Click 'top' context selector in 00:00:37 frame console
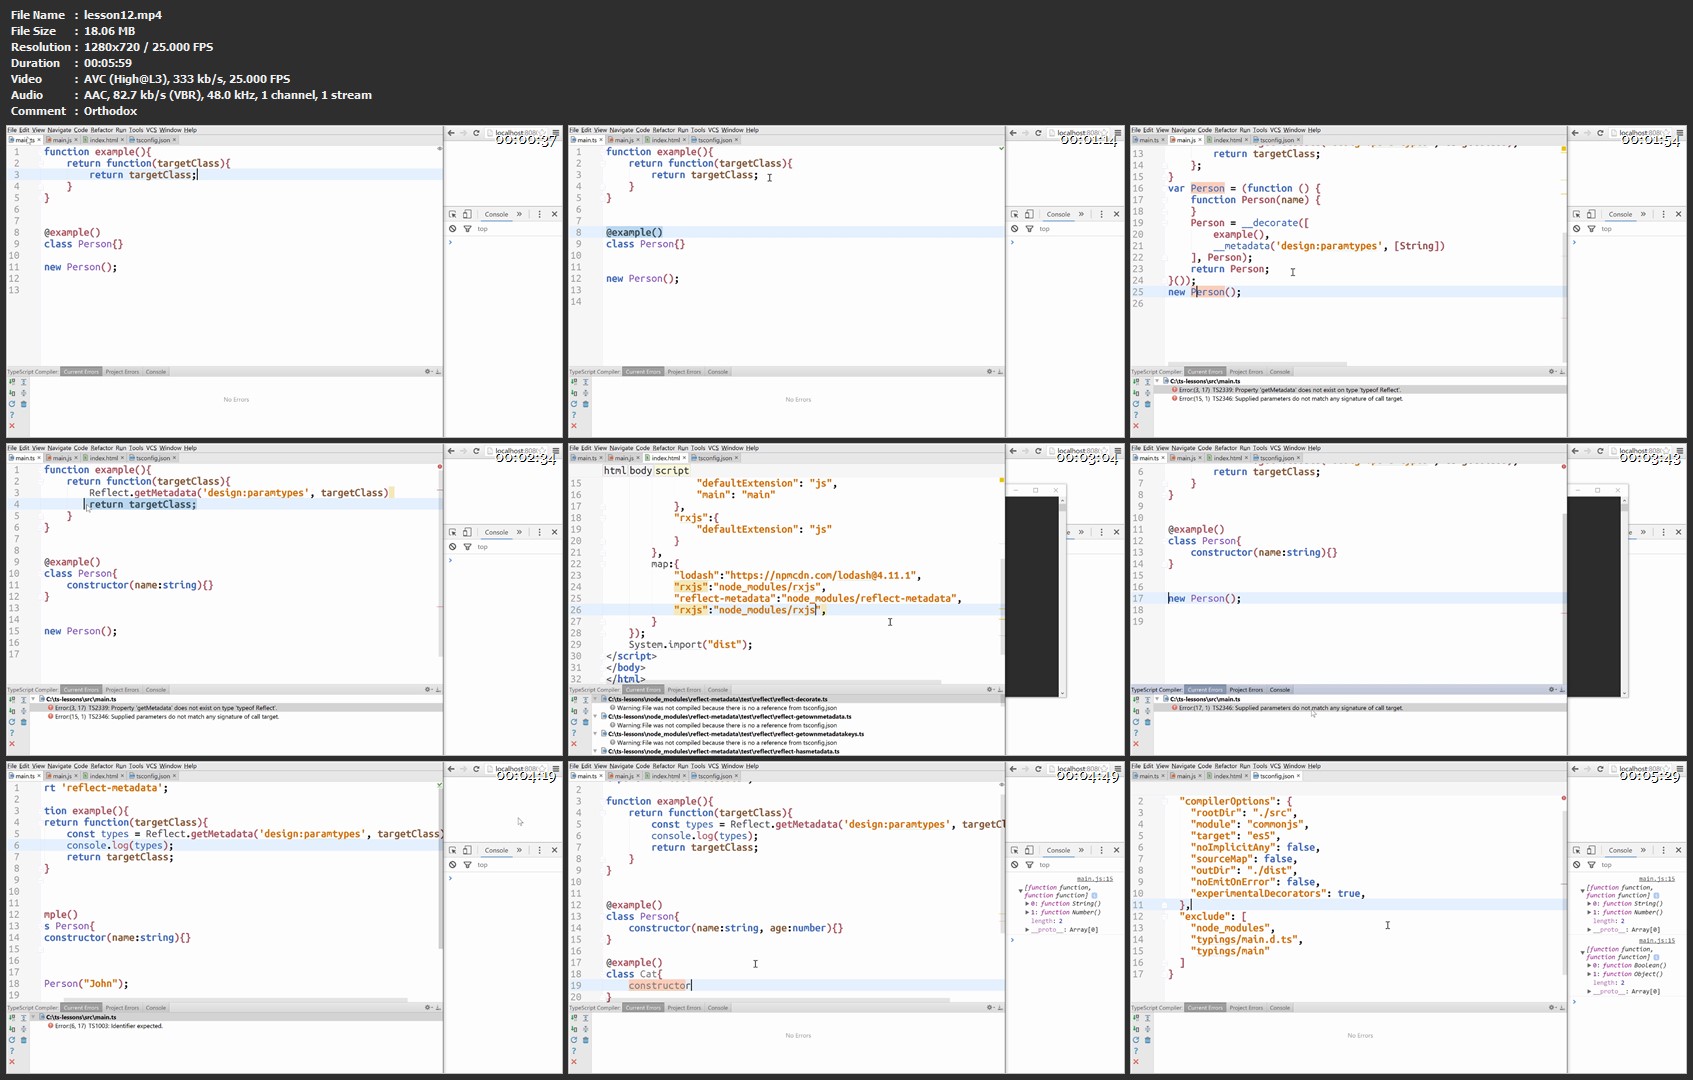This screenshot has width=1693, height=1080. (483, 229)
